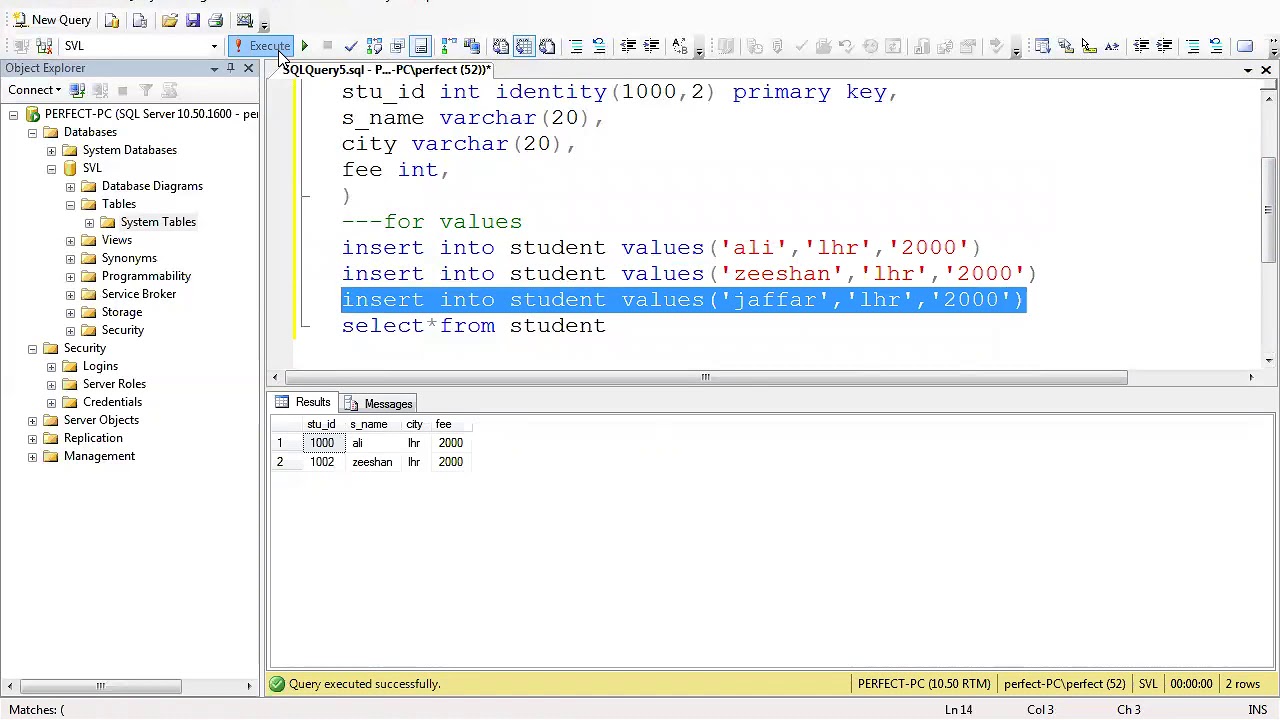1280x720 pixels.
Task: Open the Connect dropdown in Object Explorer
Action: pyautogui.click(x=35, y=90)
